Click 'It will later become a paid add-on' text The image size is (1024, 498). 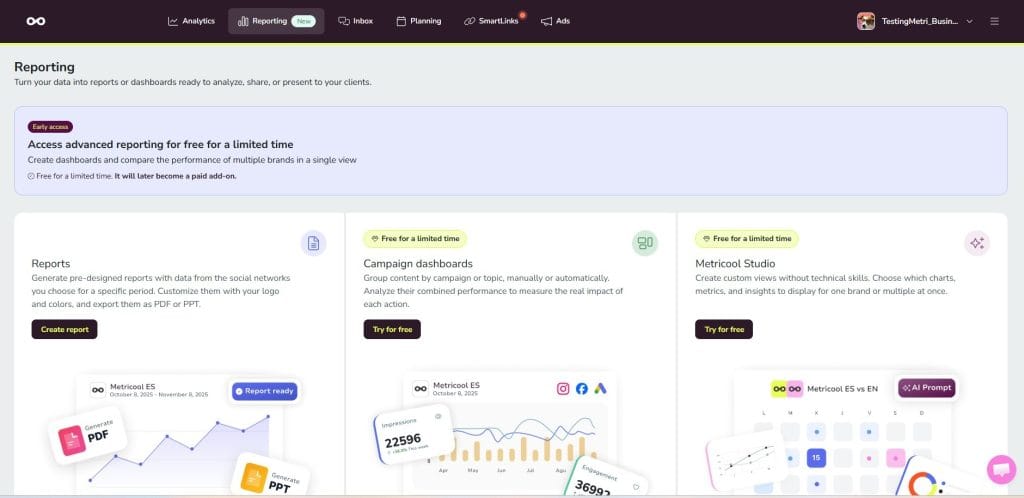coord(176,176)
